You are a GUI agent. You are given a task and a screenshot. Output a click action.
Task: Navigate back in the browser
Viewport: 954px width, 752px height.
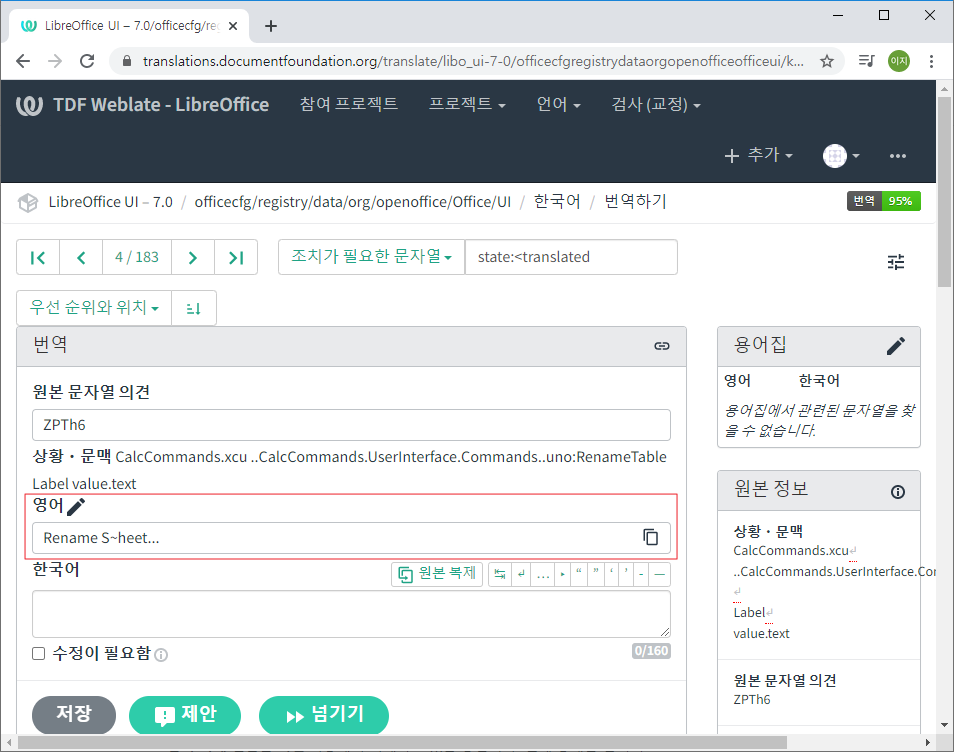click(x=23, y=61)
